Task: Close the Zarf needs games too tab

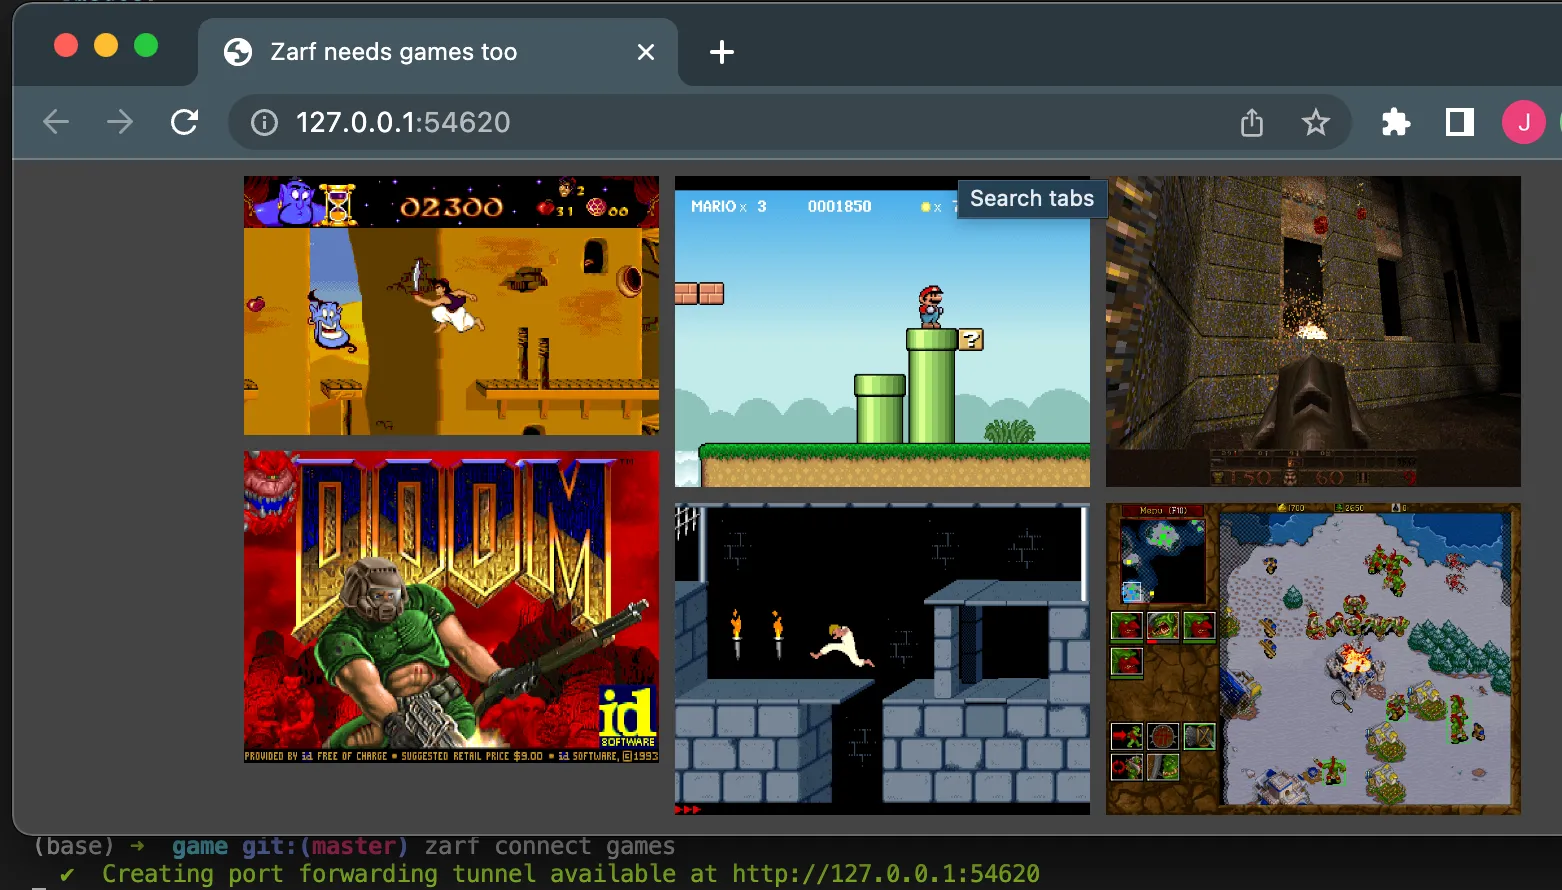Action: click(646, 52)
